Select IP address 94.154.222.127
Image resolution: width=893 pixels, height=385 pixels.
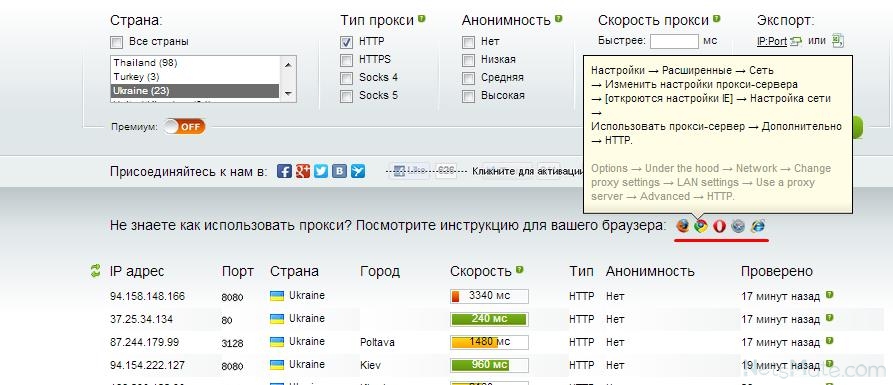(148, 364)
